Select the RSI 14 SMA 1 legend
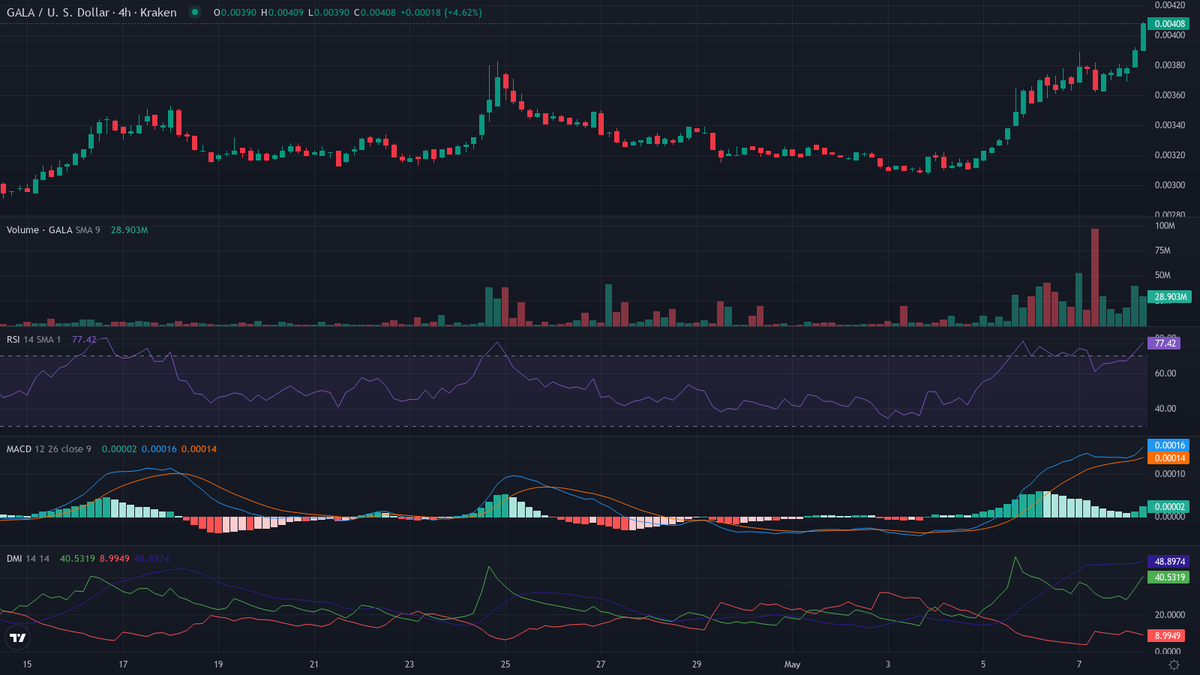Image resolution: width=1200 pixels, height=675 pixels. tap(34, 340)
